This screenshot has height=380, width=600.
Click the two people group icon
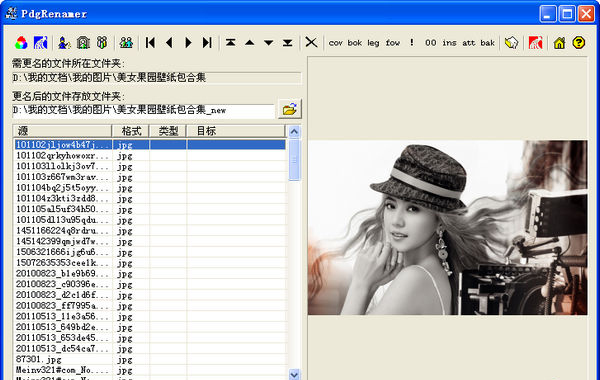126,42
